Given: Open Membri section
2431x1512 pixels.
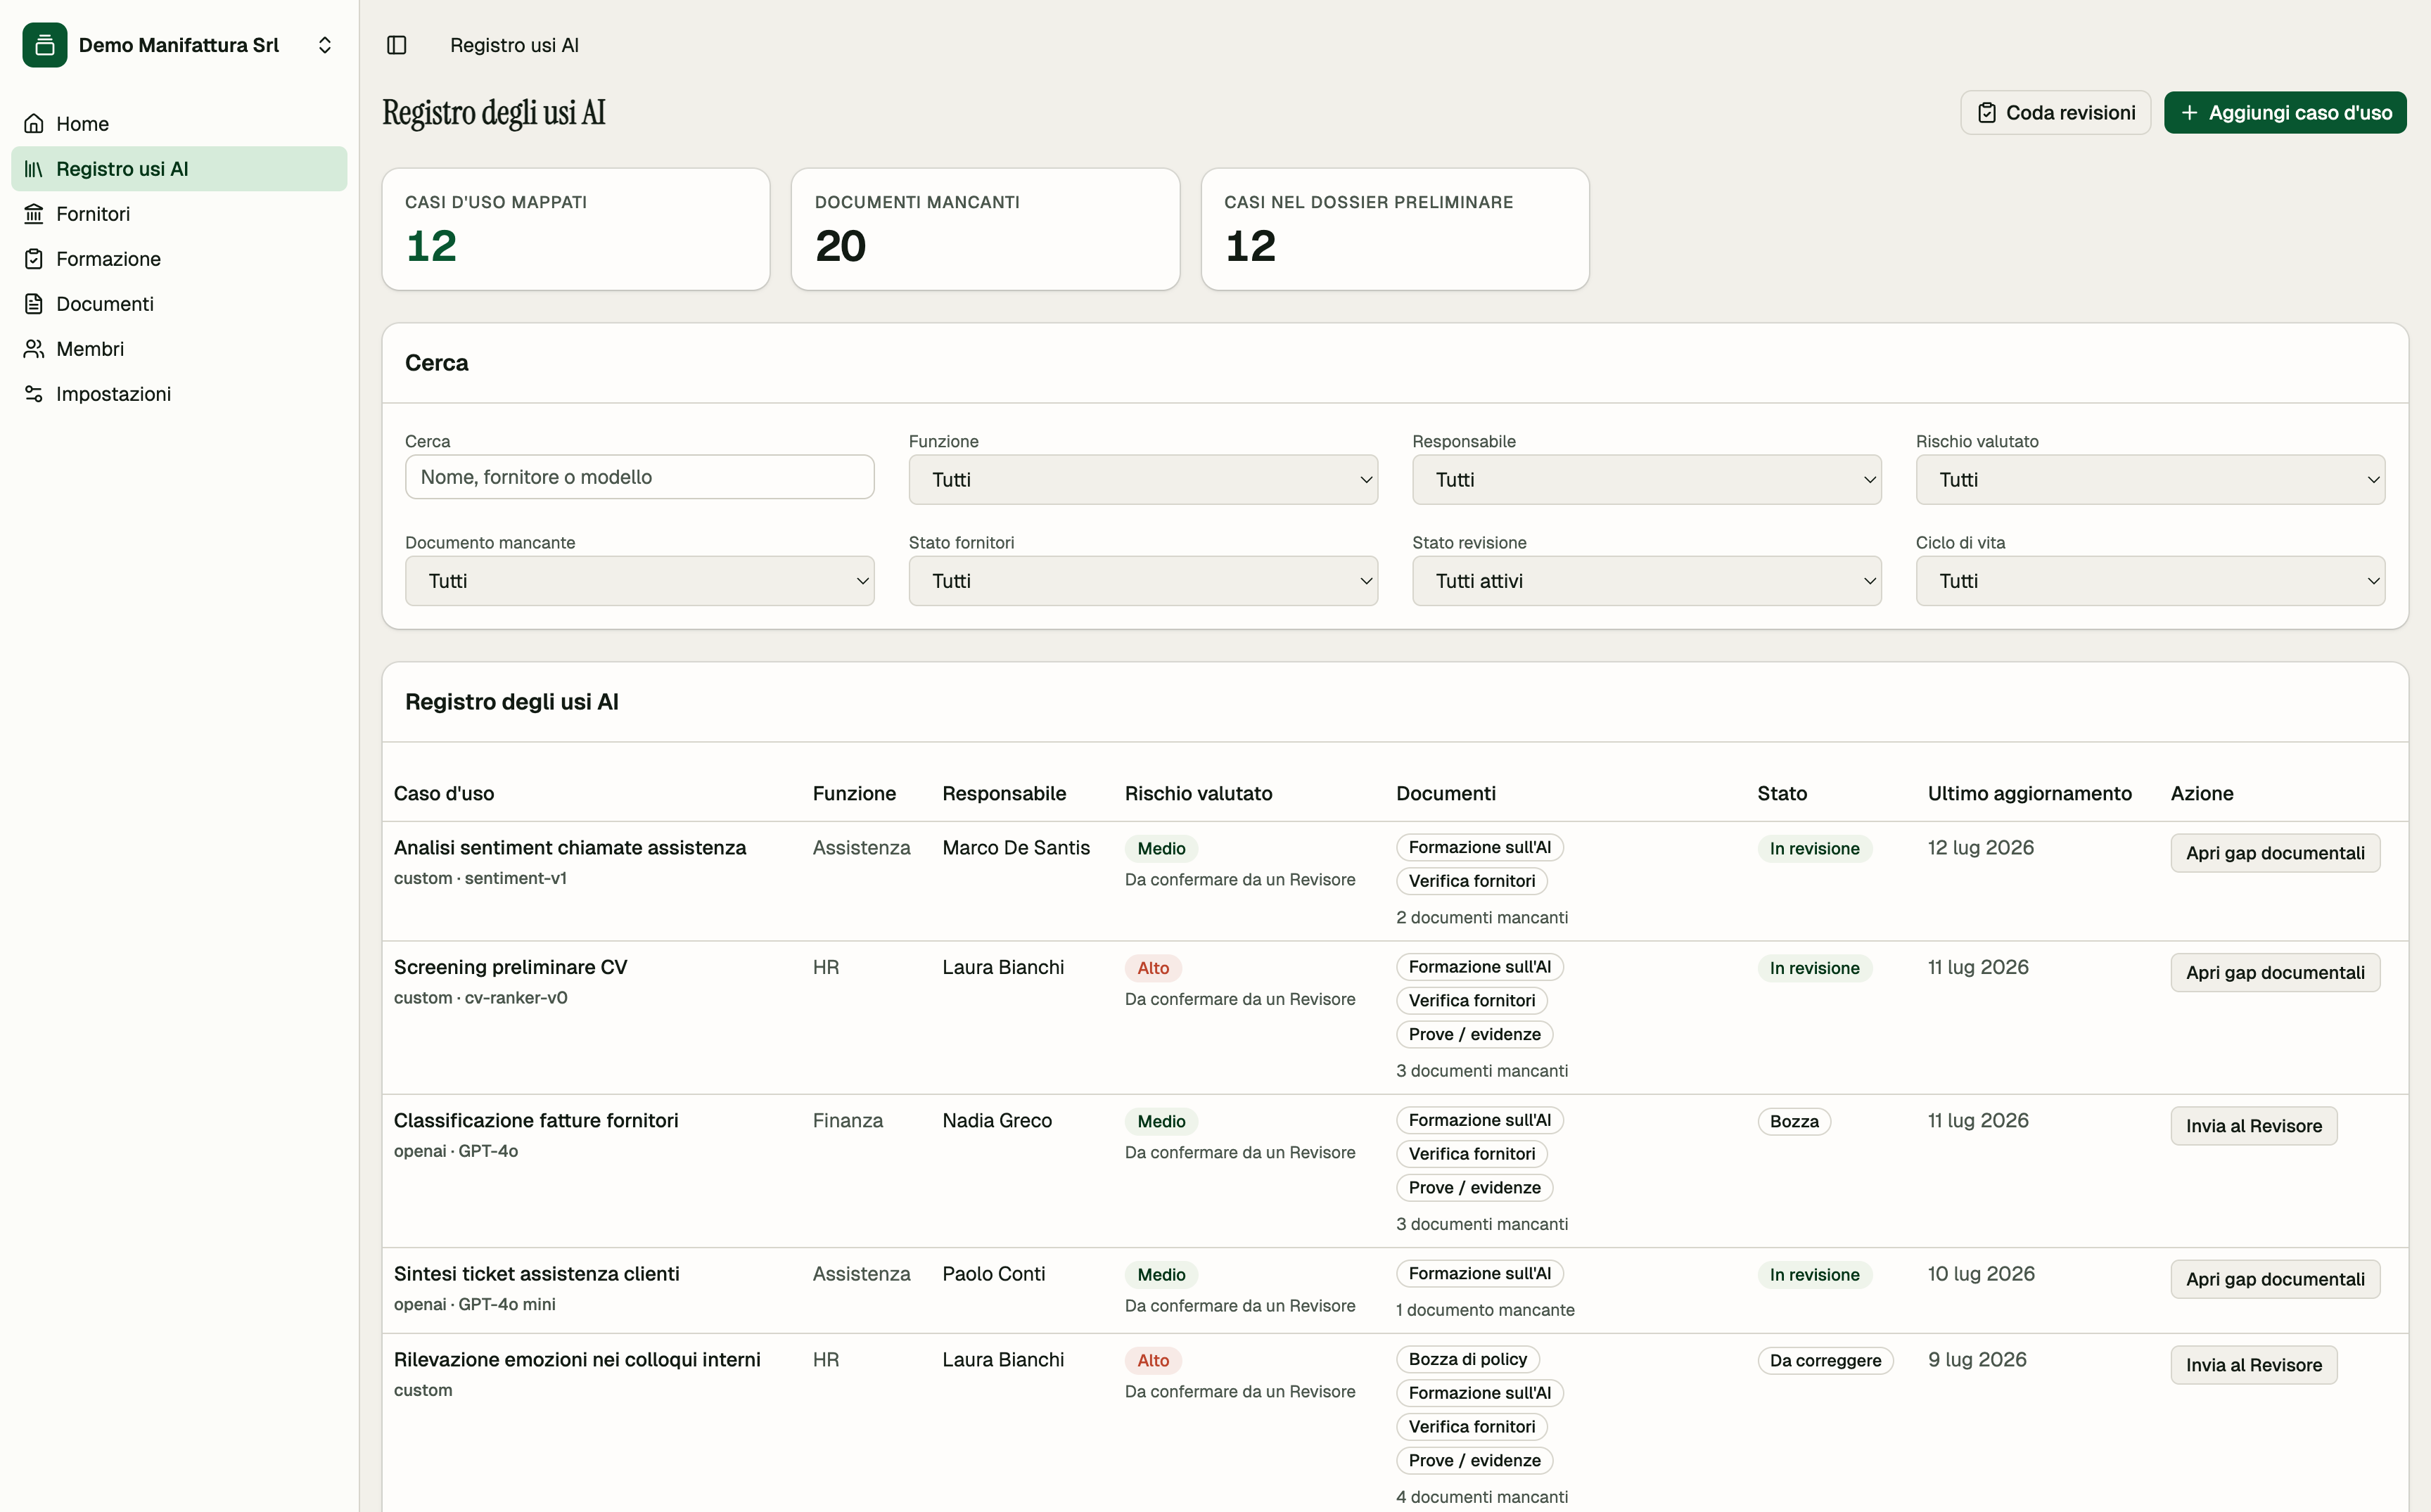Looking at the screenshot, I should tap(179, 349).
